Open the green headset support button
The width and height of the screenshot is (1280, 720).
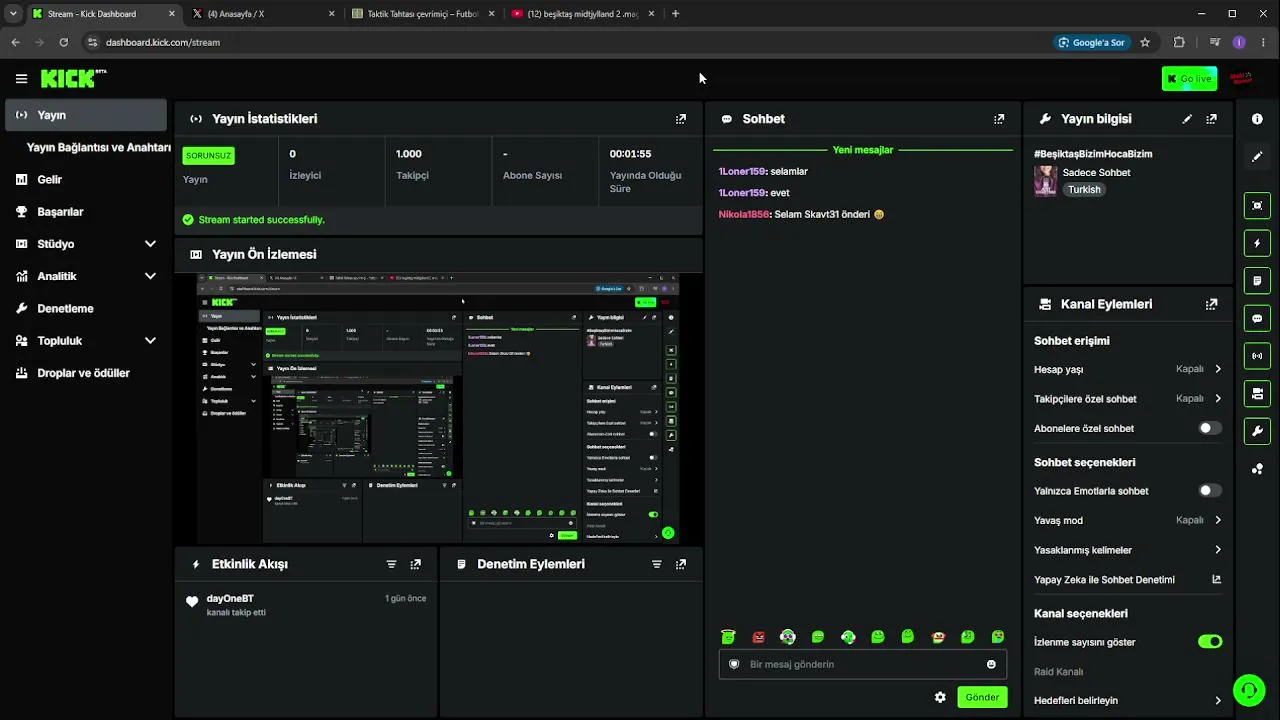click(x=1248, y=690)
